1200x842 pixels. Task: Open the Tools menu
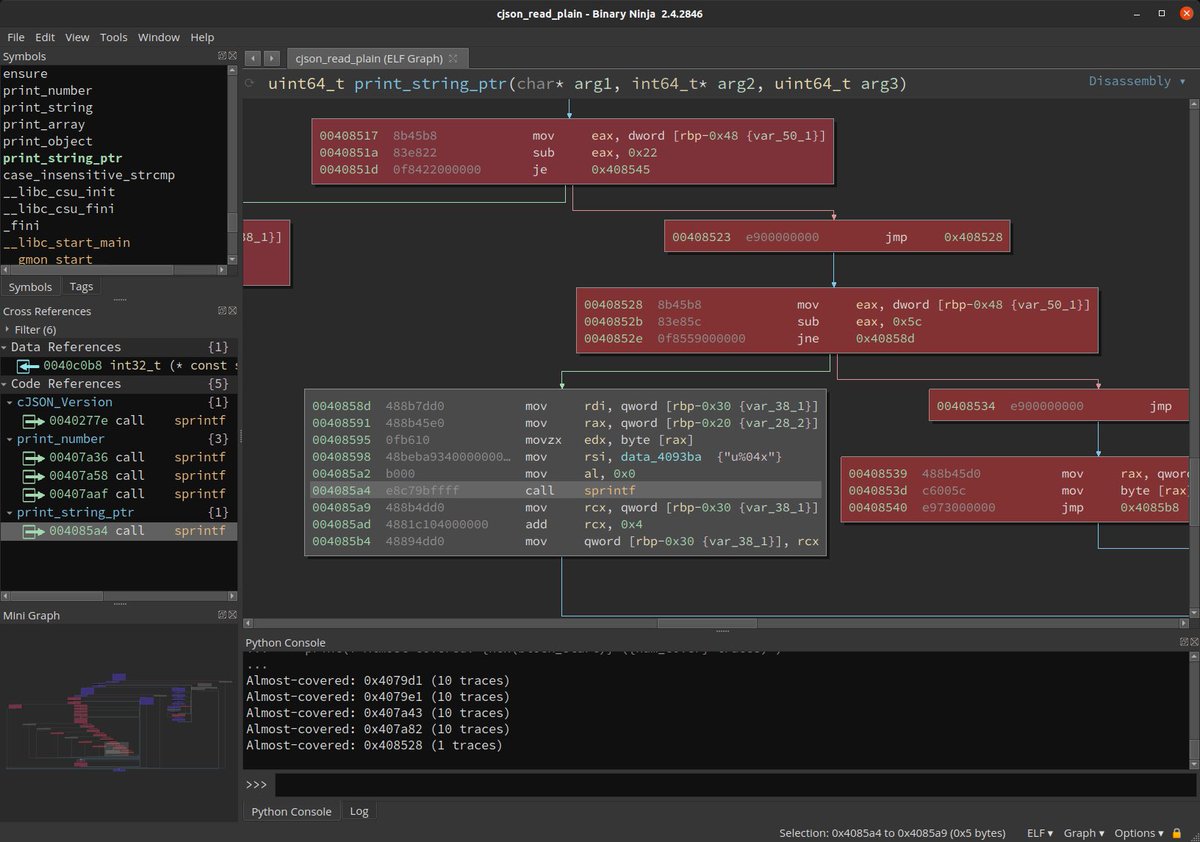tap(114, 37)
